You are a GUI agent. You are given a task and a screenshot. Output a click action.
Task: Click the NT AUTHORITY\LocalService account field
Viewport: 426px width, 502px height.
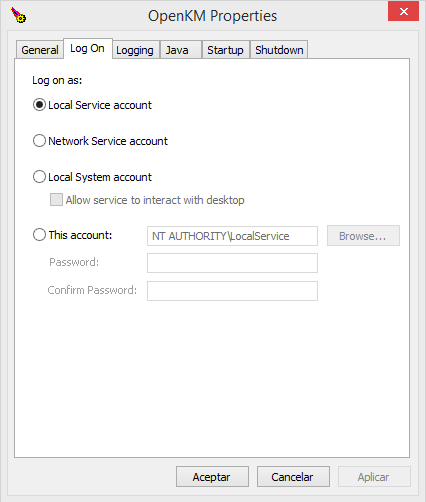(232, 236)
